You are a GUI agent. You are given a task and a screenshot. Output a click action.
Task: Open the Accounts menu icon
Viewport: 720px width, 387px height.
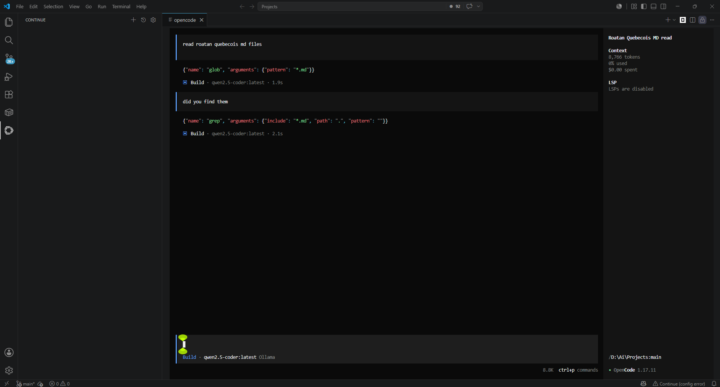coord(9,353)
